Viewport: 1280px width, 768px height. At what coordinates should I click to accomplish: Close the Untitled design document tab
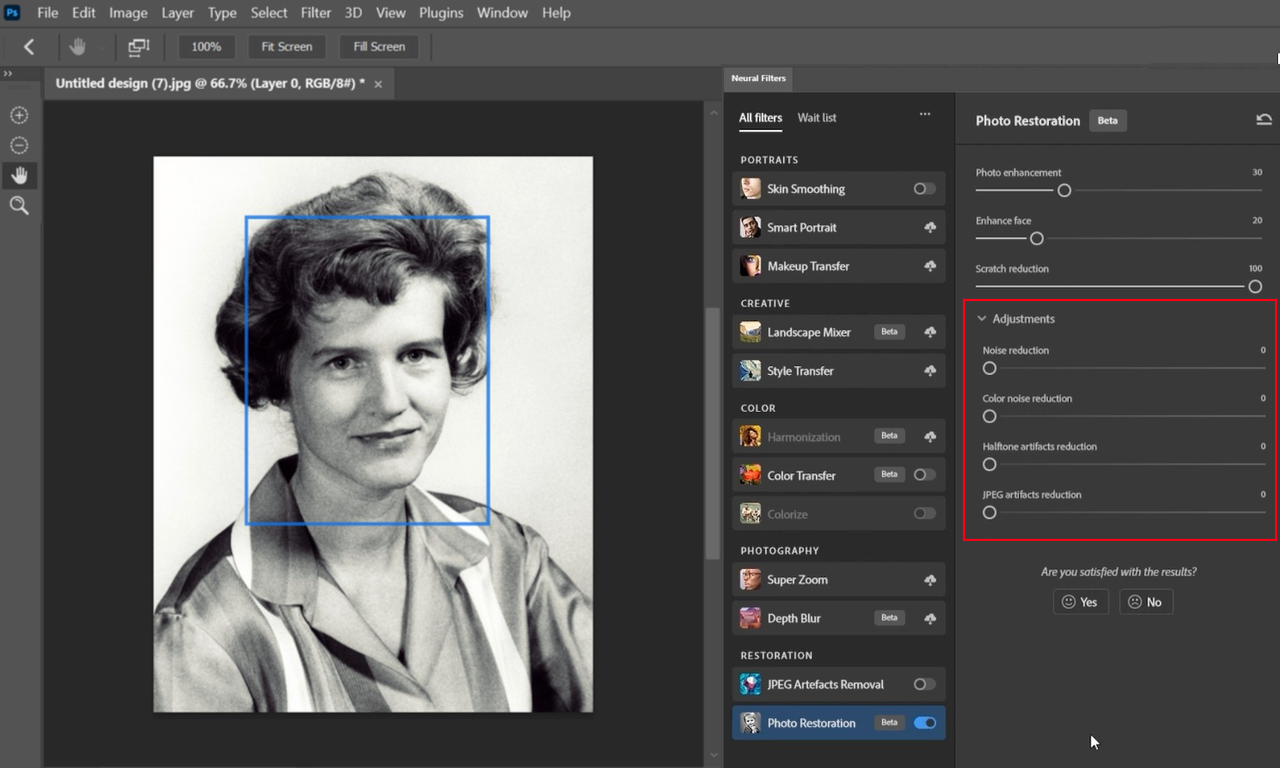pos(377,84)
